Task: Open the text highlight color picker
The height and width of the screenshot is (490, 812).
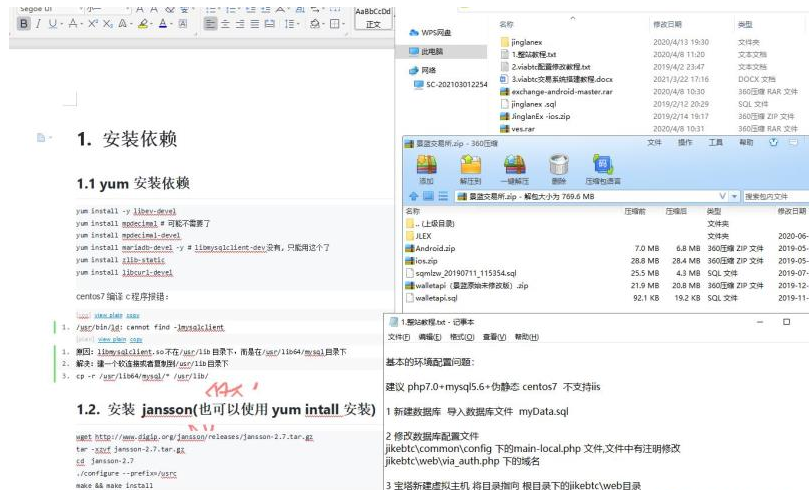Action: (x=145, y=24)
